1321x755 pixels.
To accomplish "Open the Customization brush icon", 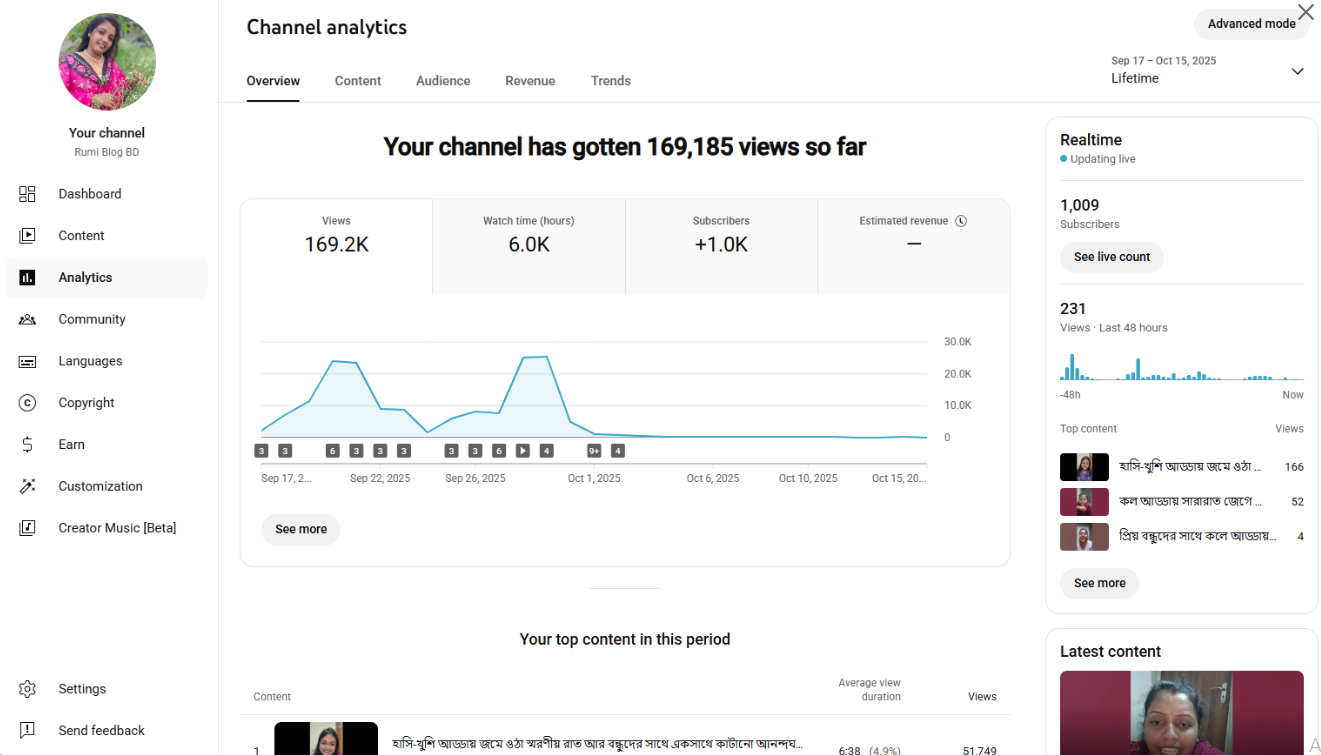I will click(27, 485).
